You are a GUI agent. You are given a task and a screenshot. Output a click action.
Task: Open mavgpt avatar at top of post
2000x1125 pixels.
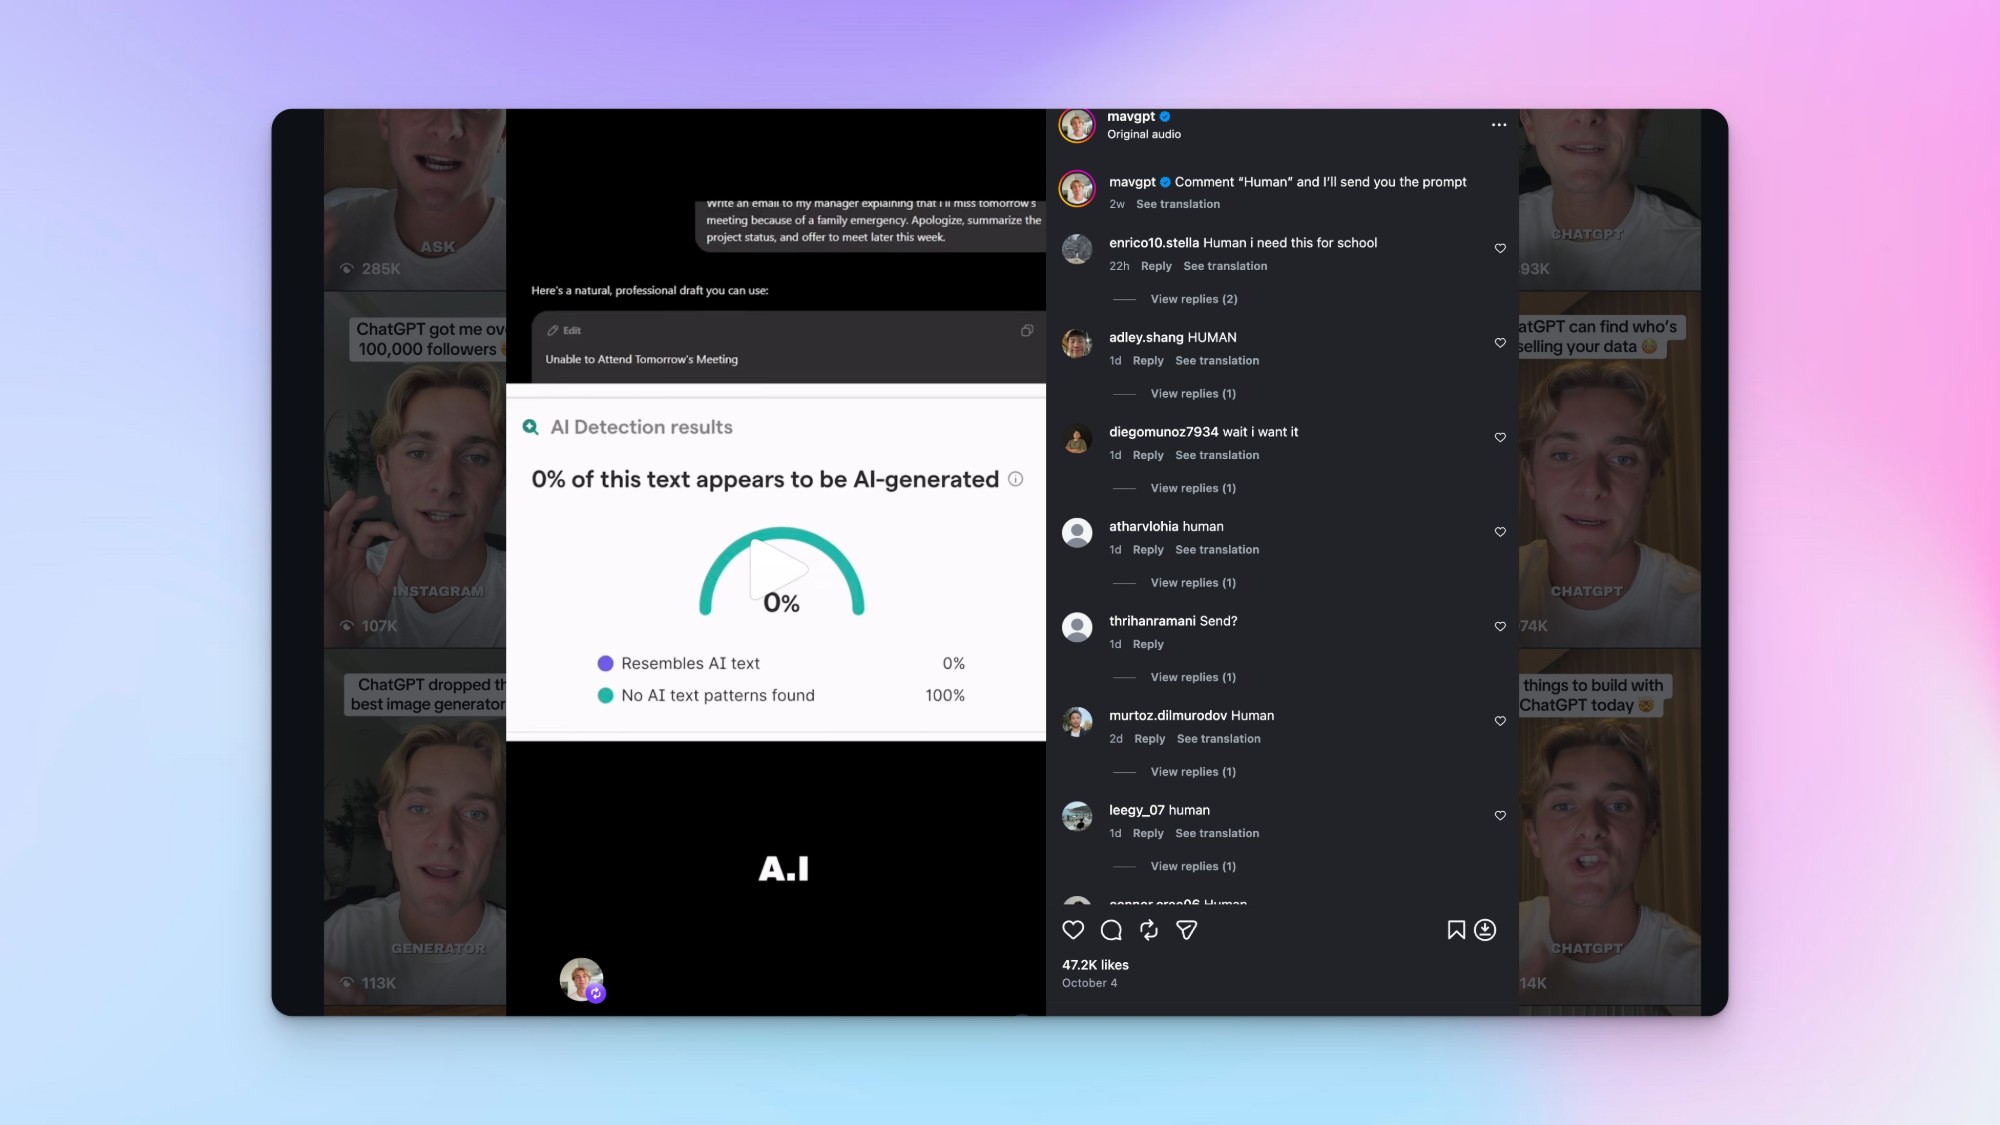point(1077,126)
